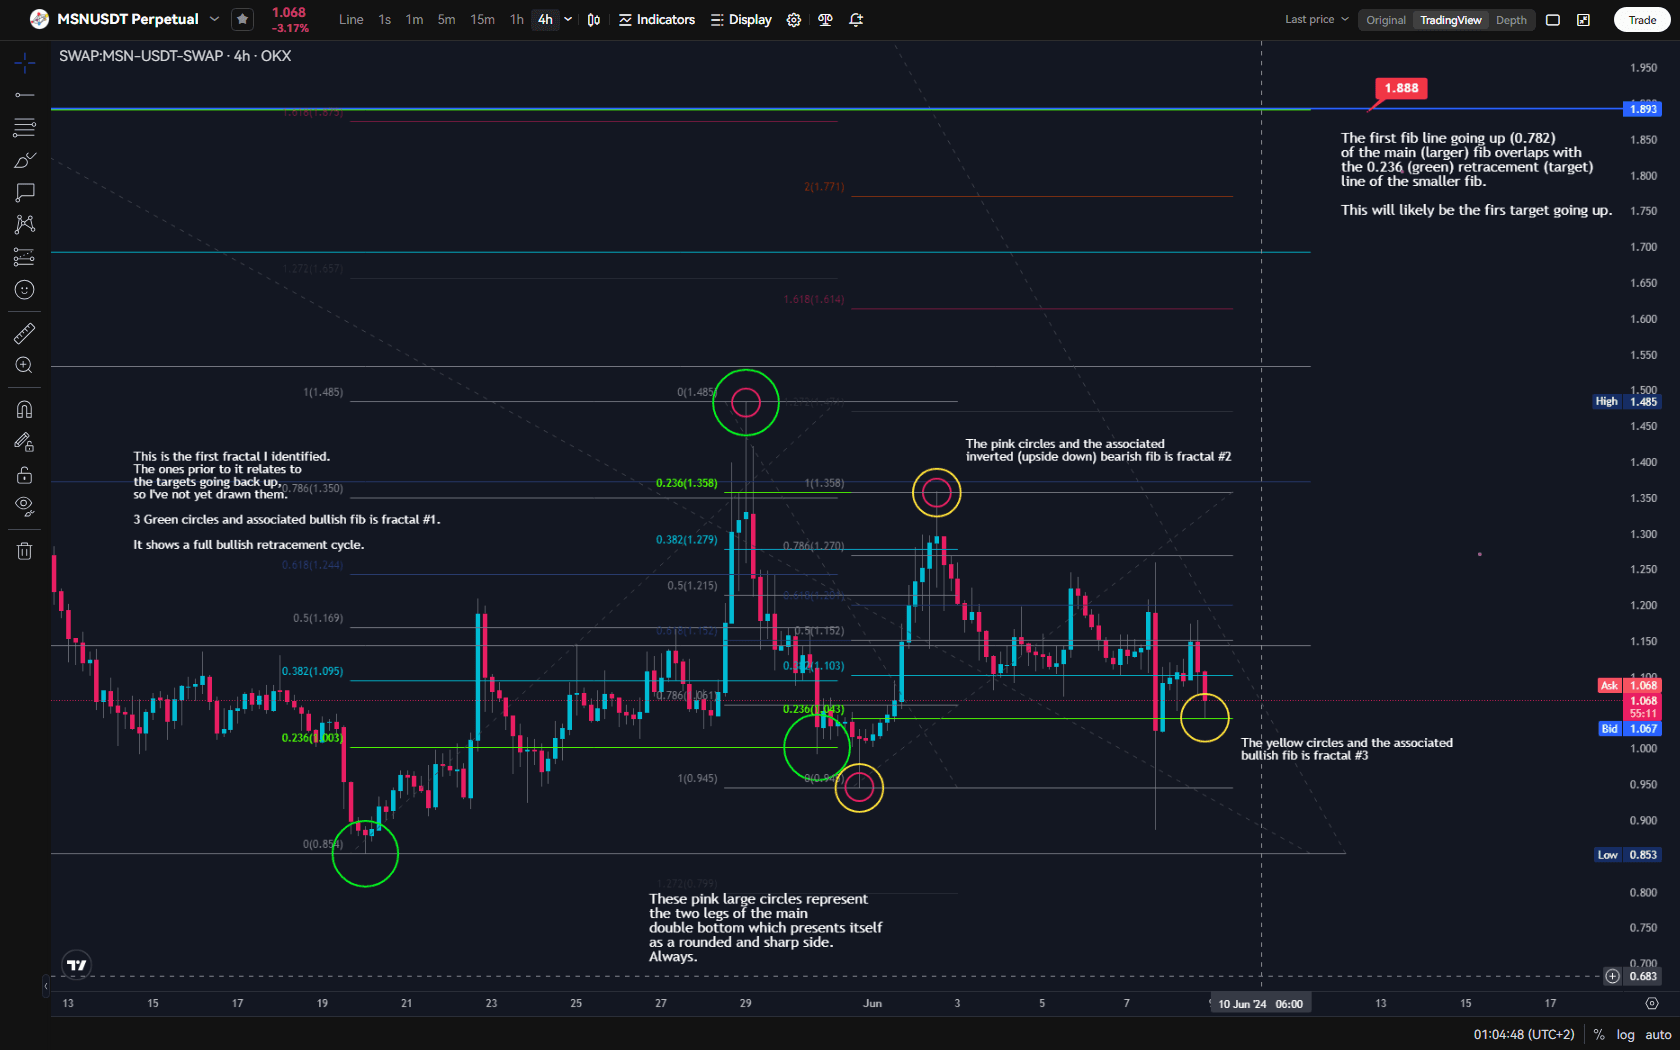Select the trend line drawing tool
Image resolution: width=1680 pixels, height=1050 pixels.
(25, 95)
